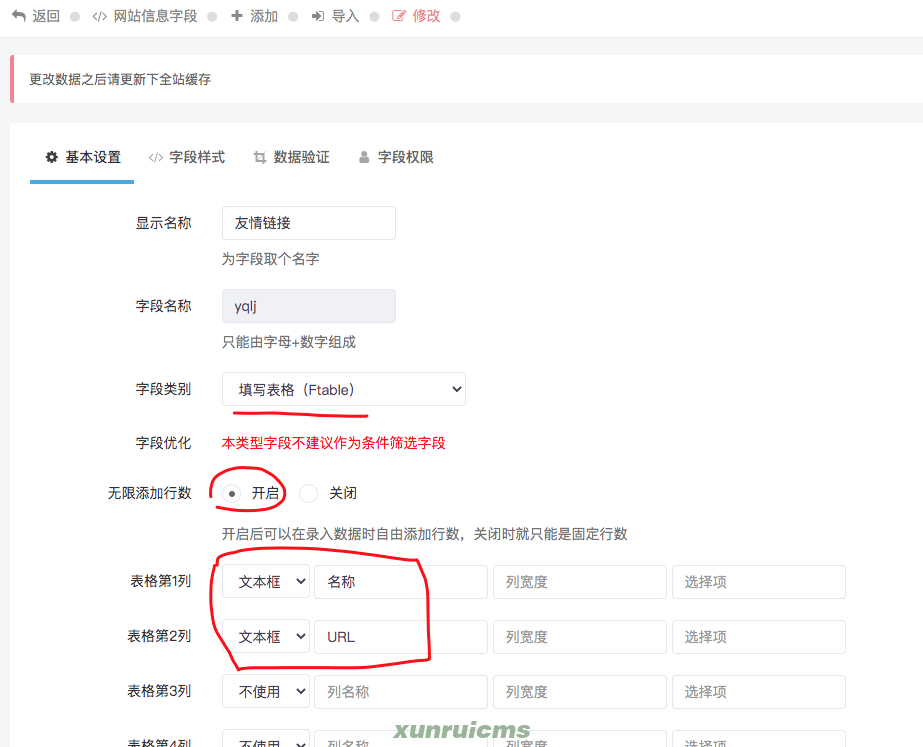Click the crop icon beside 数据验证
923x747 pixels.
pos(260,157)
